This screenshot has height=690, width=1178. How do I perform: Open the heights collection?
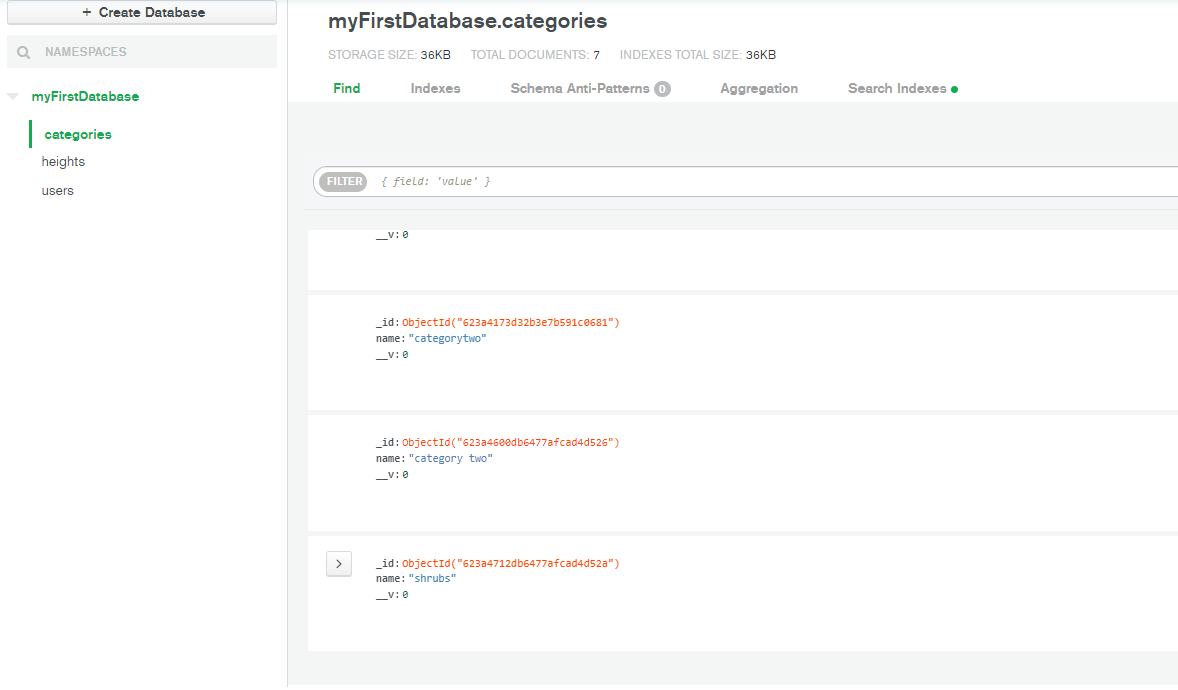point(63,162)
